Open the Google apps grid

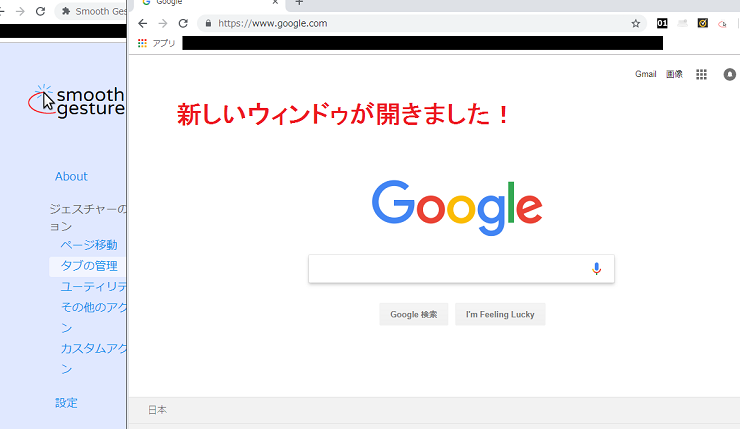click(701, 74)
